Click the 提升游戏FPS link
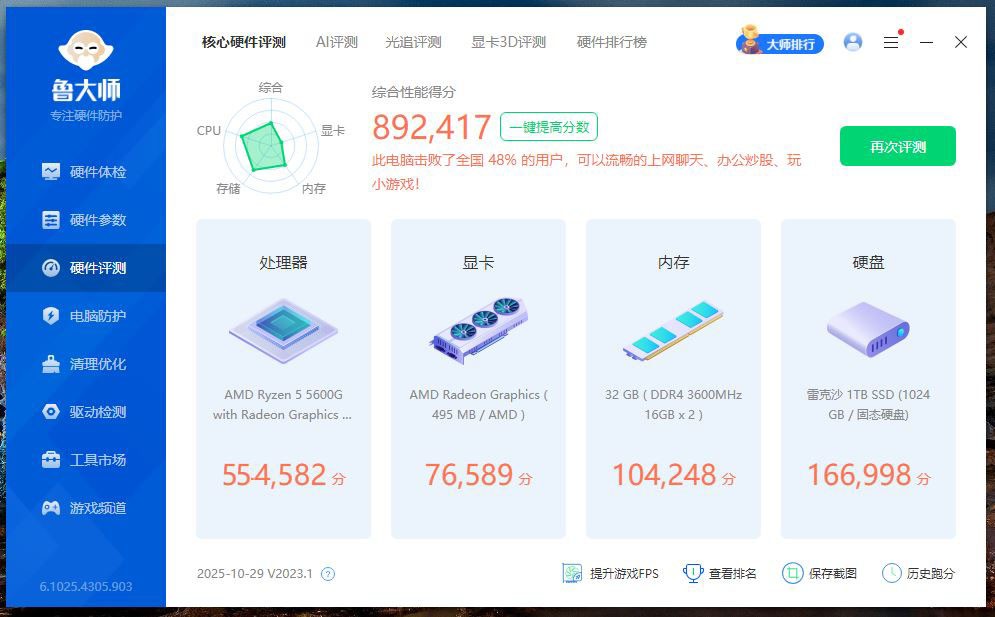The height and width of the screenshot is (617, 995). [610, 574]
